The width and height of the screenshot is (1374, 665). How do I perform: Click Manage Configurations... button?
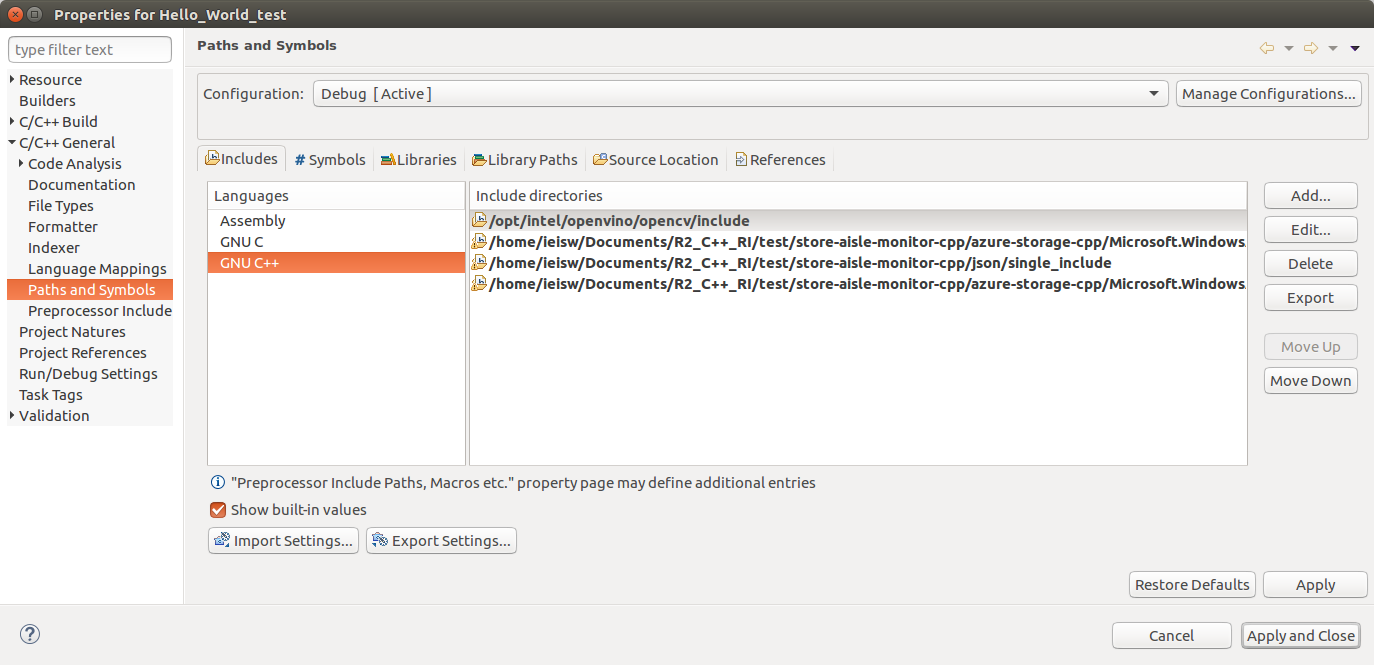coord(1269,93)
